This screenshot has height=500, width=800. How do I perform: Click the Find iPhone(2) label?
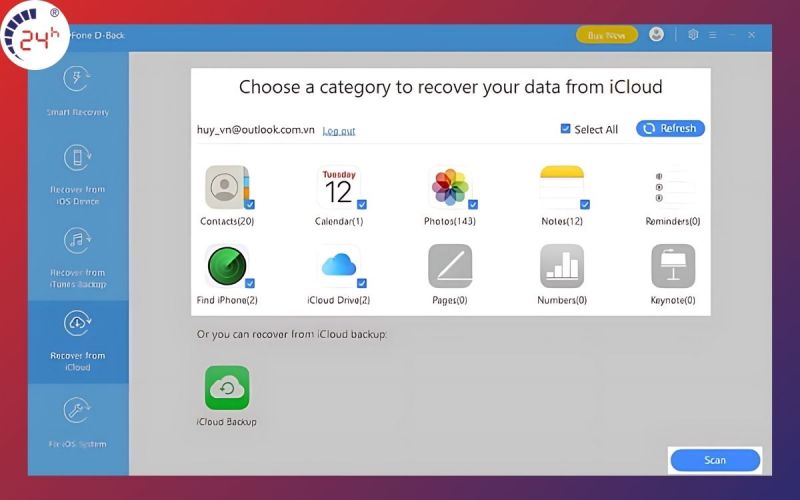click(x=227, y=300)
